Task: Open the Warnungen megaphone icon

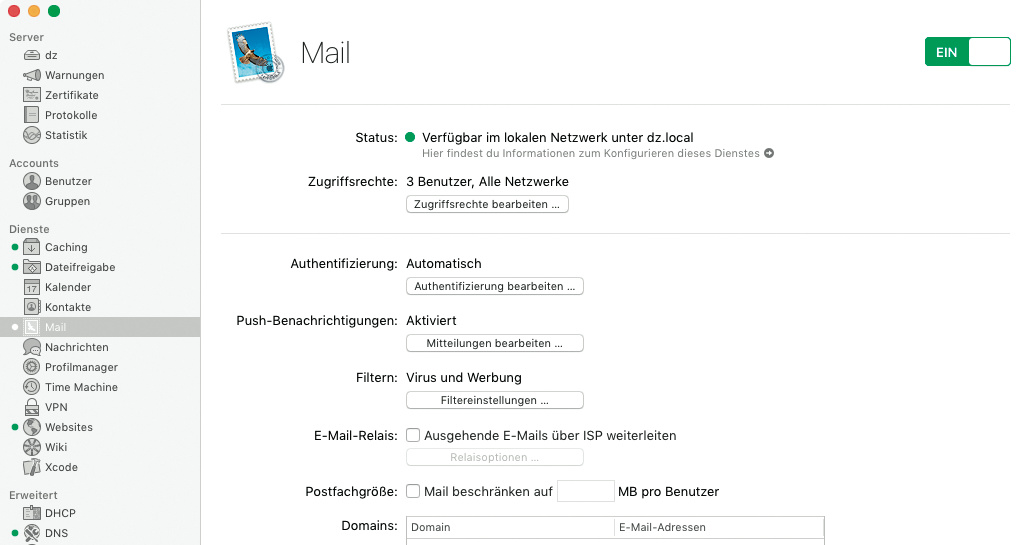Action: (x=32, y=75)
